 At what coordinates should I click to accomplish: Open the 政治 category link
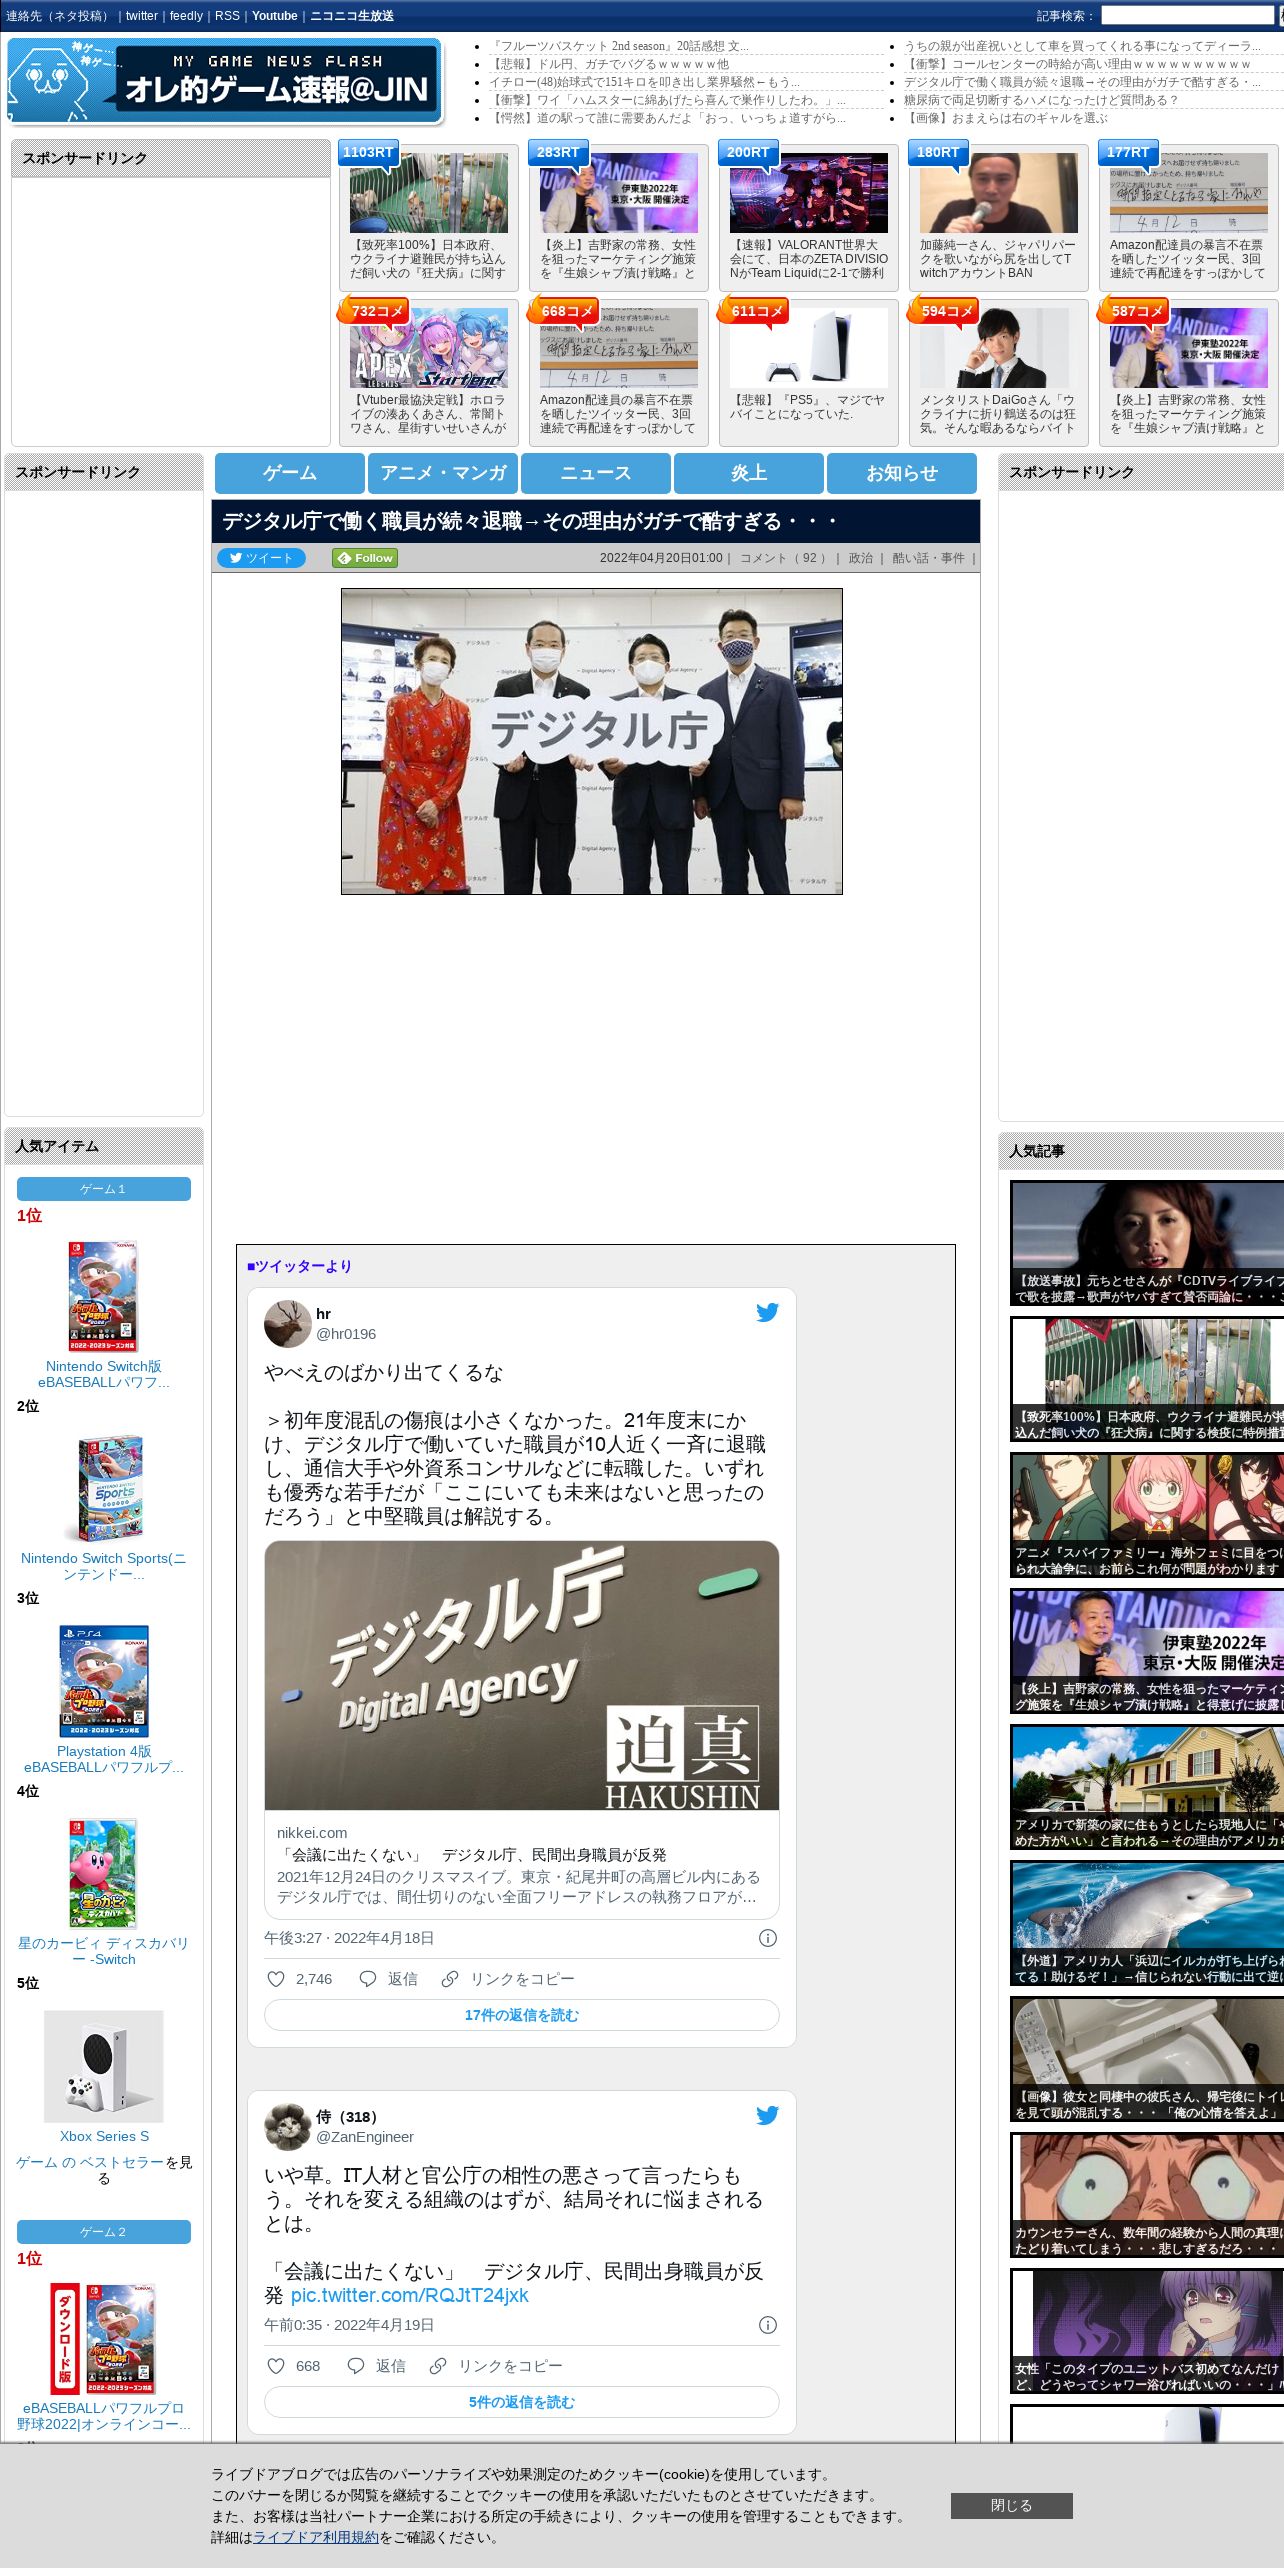pos(861,558)
